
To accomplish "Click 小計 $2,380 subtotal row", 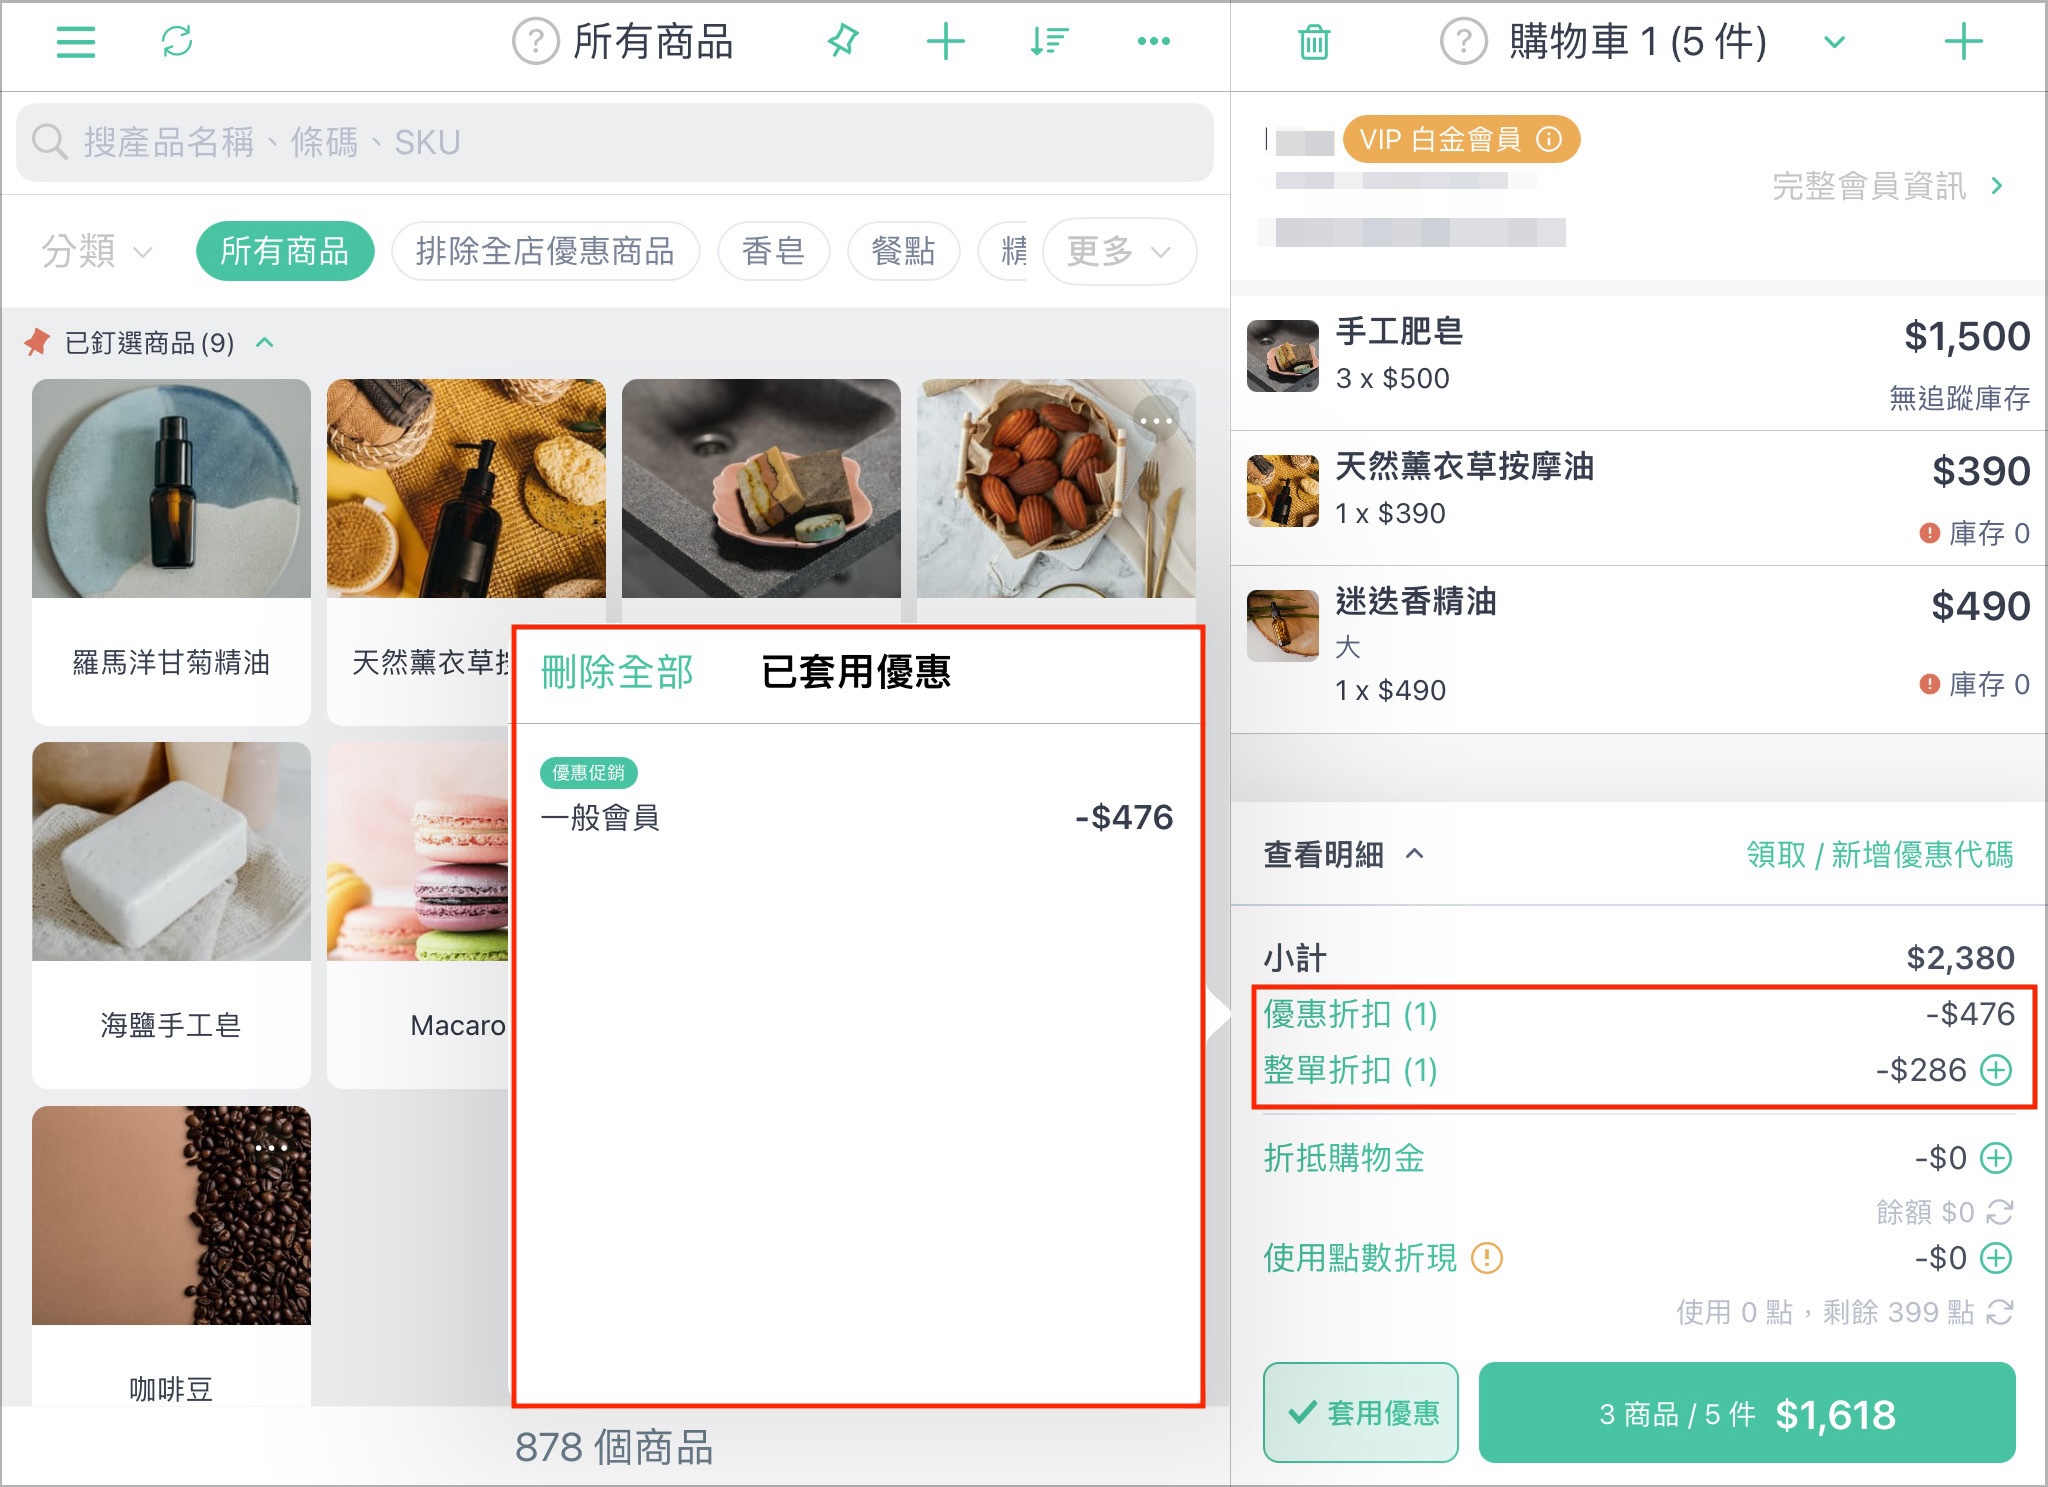I will [1638, 958].
